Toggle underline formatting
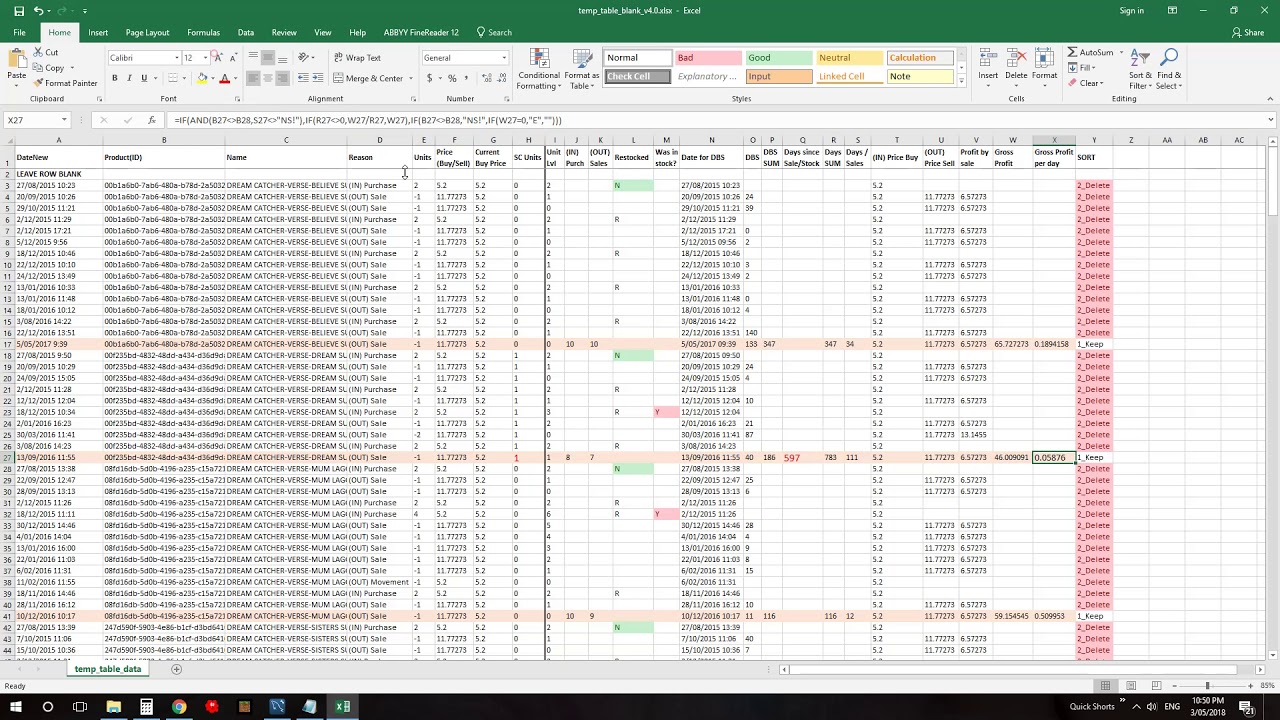This screenshot has height=720, width=1280. (x=143, y=78)
